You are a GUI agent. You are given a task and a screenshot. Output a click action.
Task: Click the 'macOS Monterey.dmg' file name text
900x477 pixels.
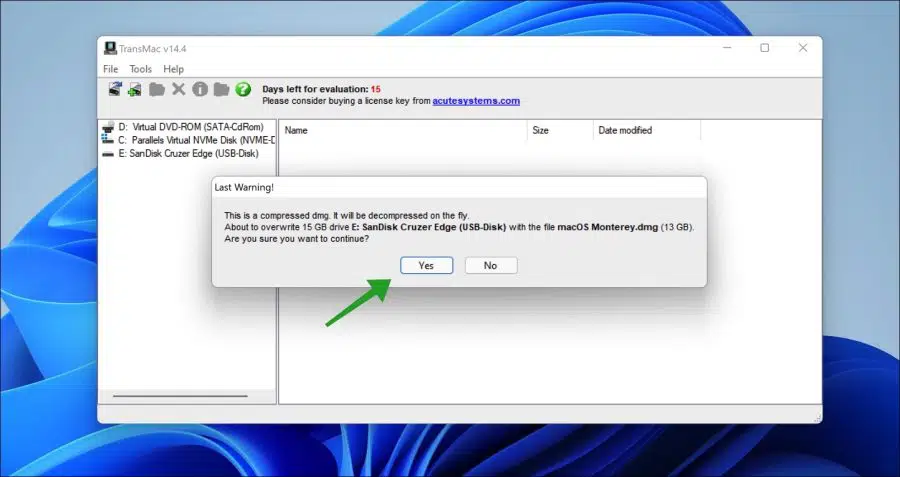point(607,227)
